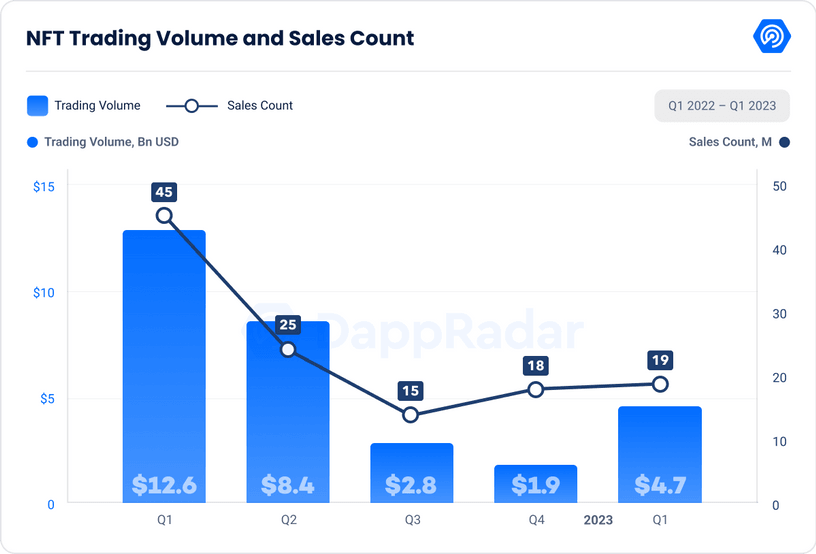The width and height of the screenshot is (816, 554).
Task: Click the line data point labeled 19
Action: tap(659, 384)
